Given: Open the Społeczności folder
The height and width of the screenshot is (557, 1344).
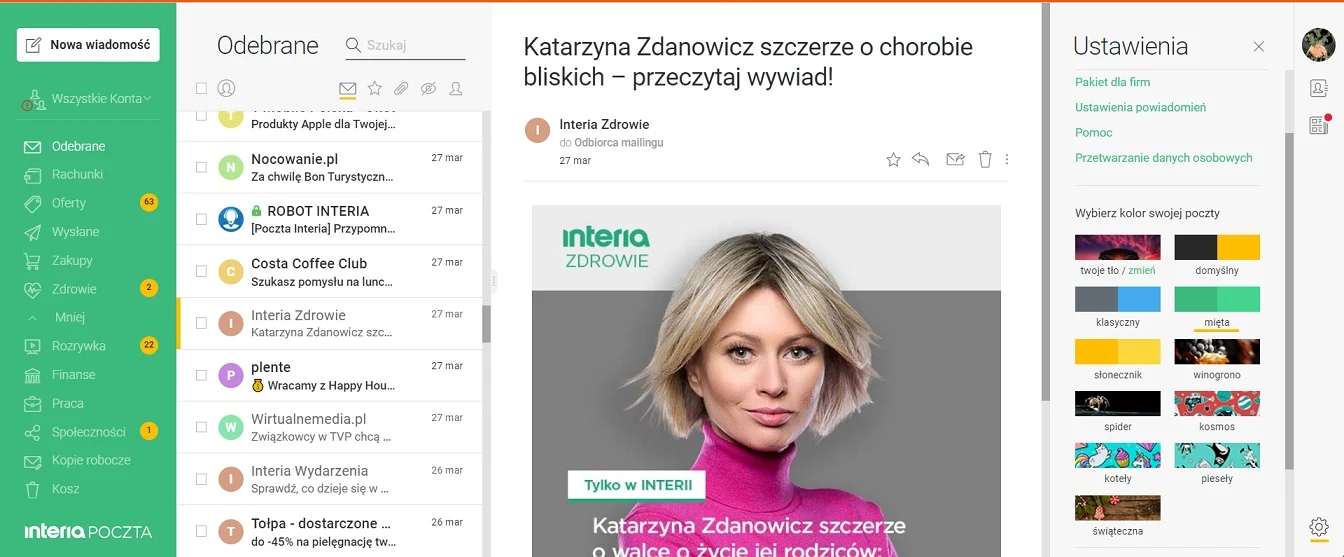Looking at the screenshot, I should click(88, 432).
